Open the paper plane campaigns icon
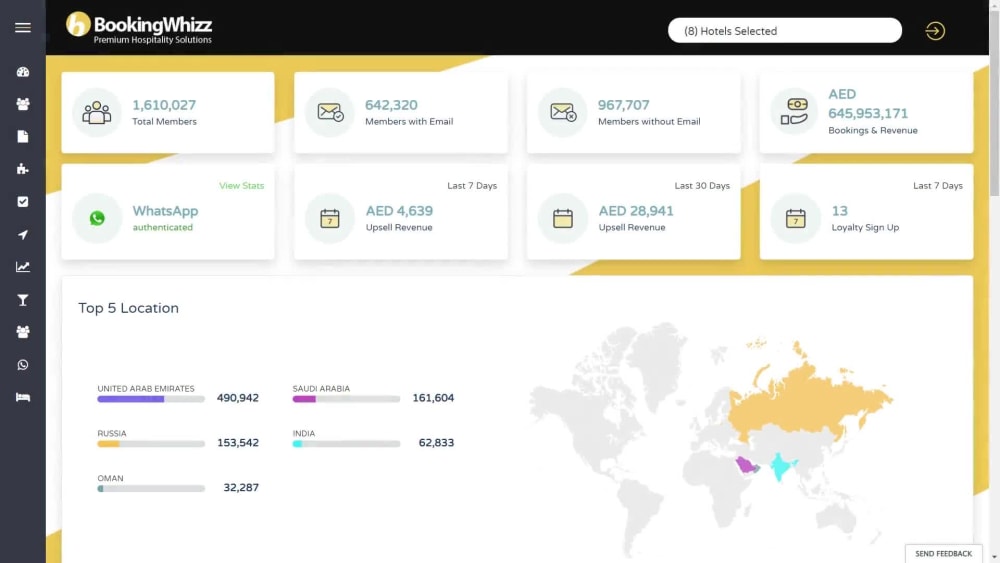Viewport: 1000px width, 563px height. [23, 235]
